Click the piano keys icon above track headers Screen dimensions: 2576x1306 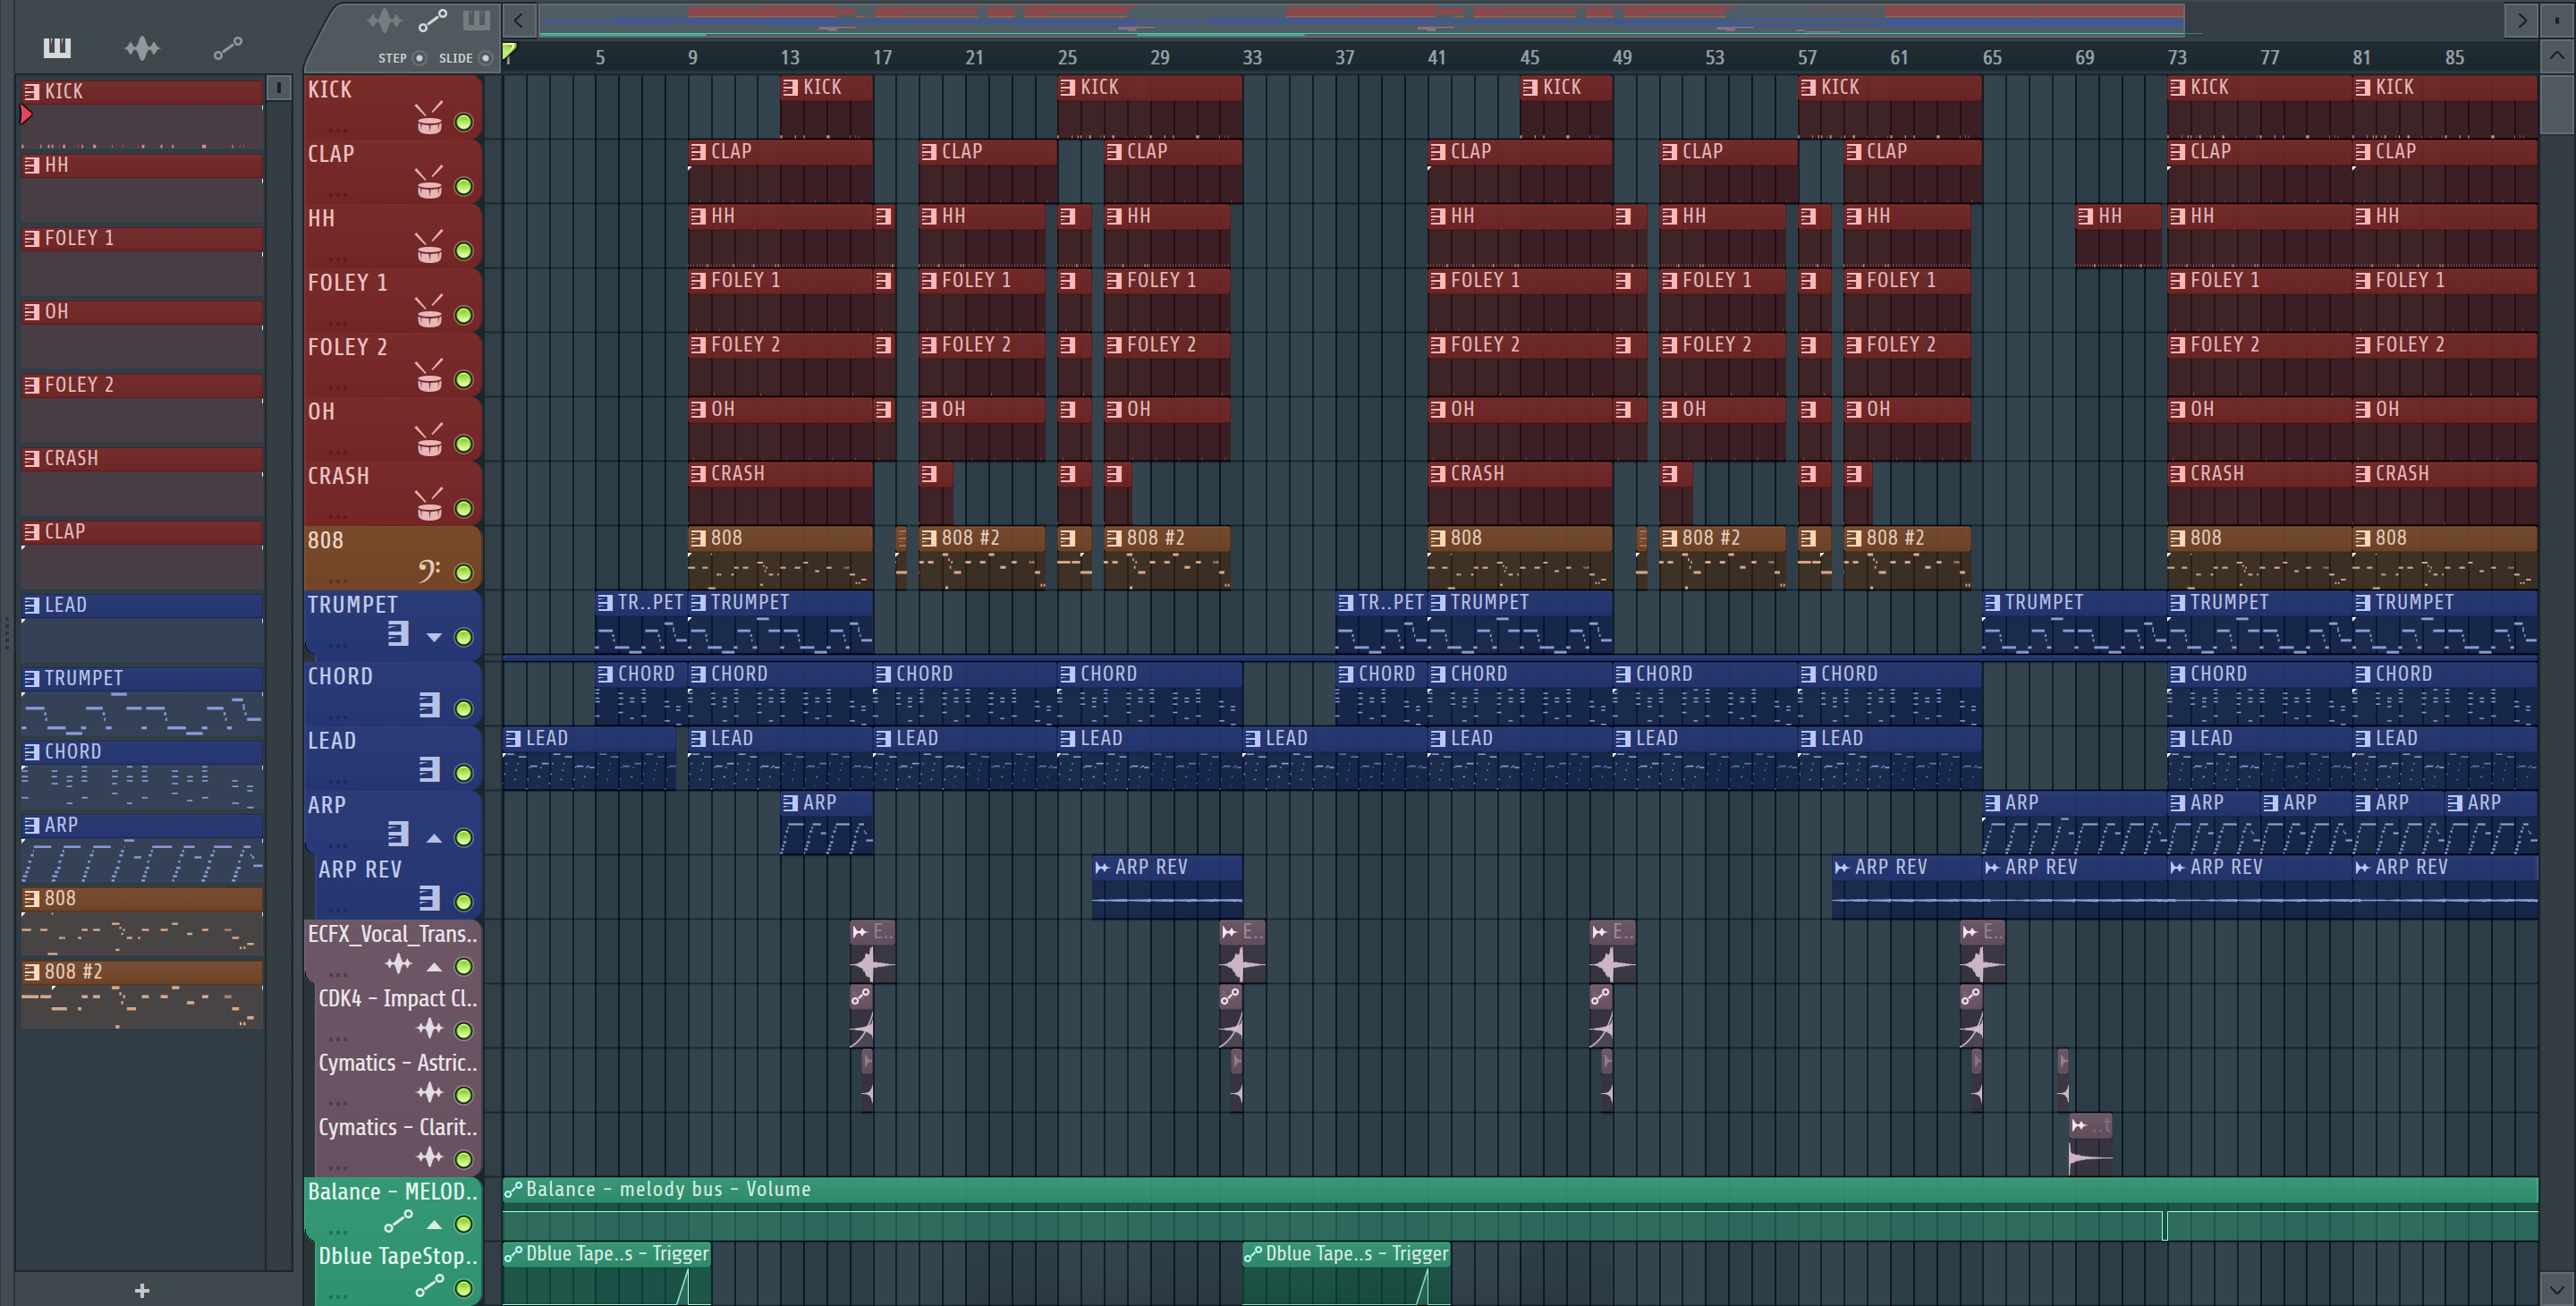[476, 19]
